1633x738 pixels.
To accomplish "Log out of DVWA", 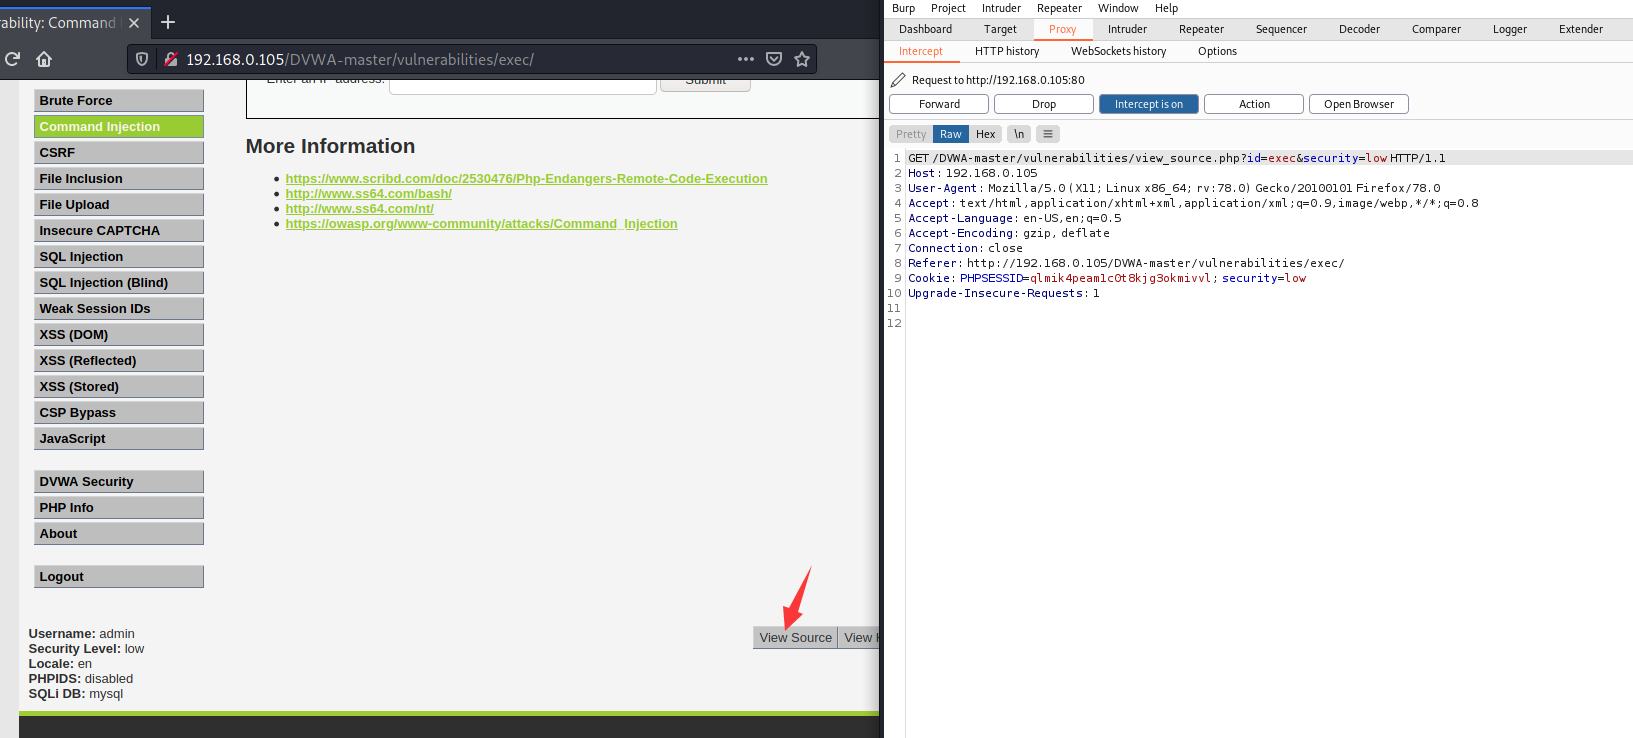I will pos(119,577).
